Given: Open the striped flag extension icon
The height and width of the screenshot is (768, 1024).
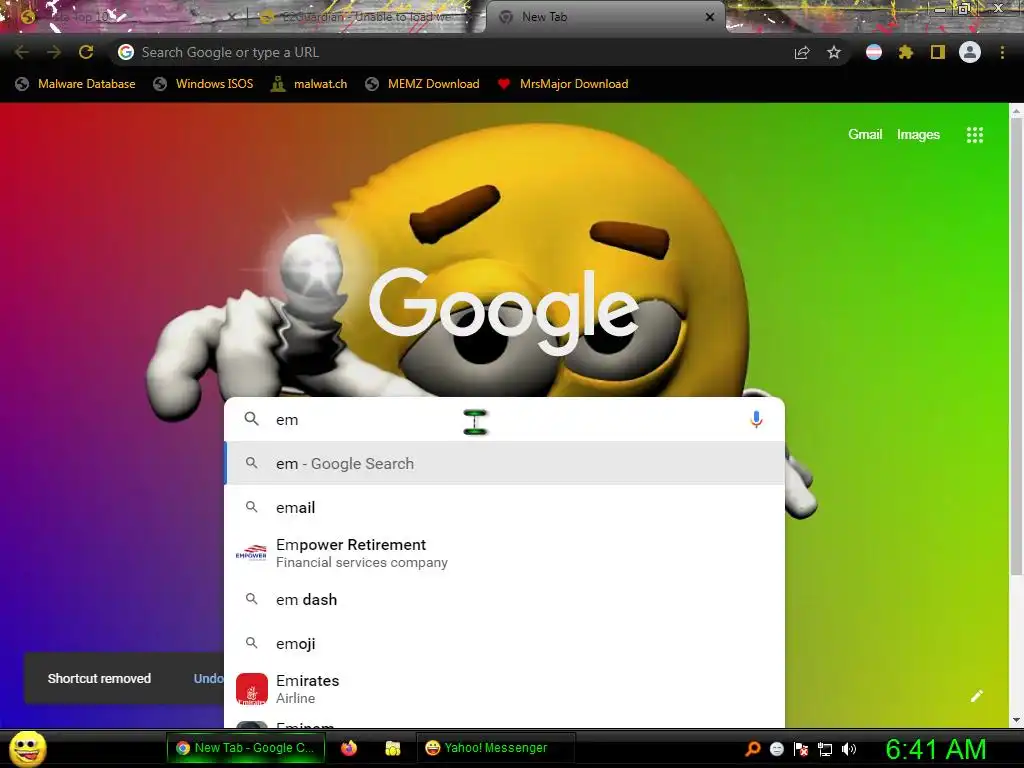Looking at the screenshot, I should (x=874, y=52).
